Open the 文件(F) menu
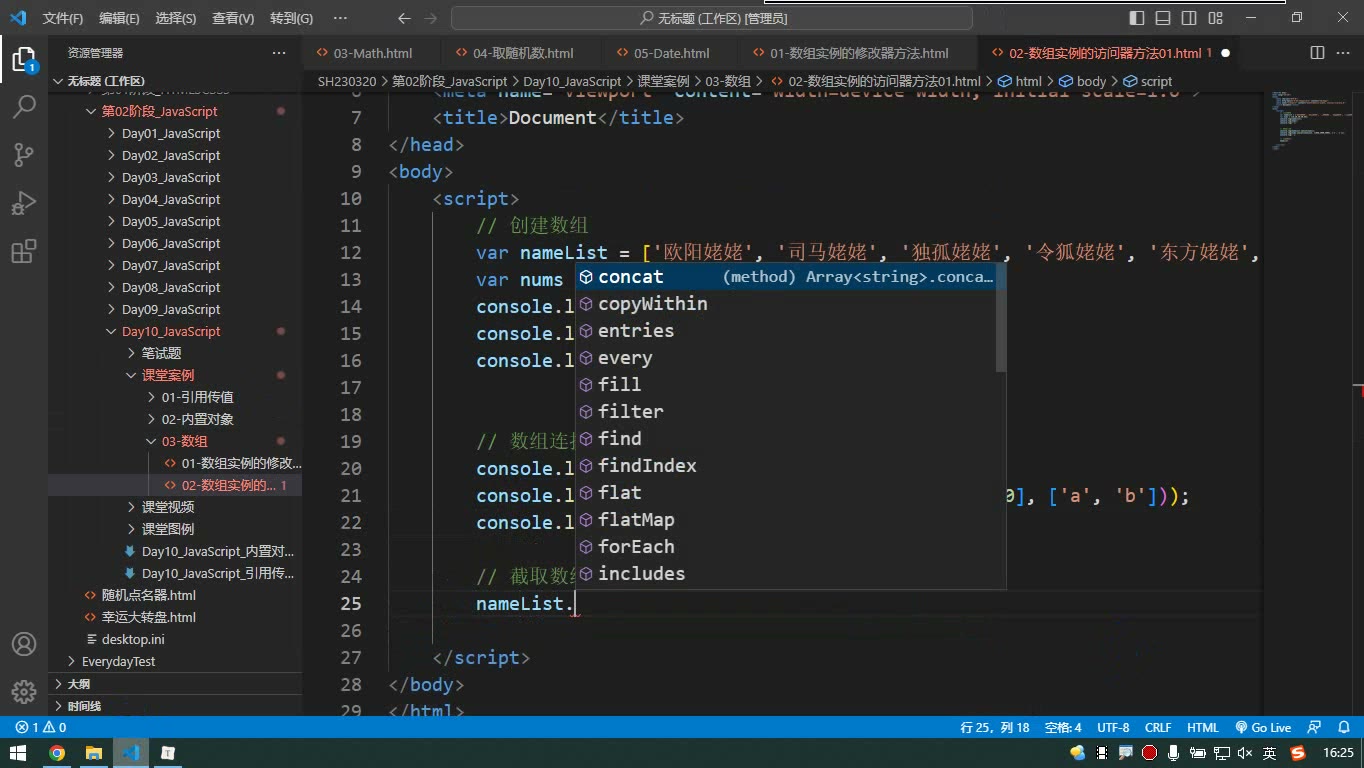1364x768 pixels. [63, 18]
